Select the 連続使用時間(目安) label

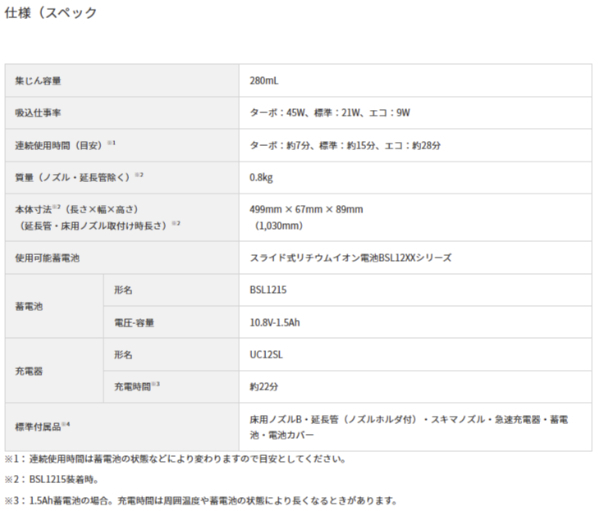[65, 145]
